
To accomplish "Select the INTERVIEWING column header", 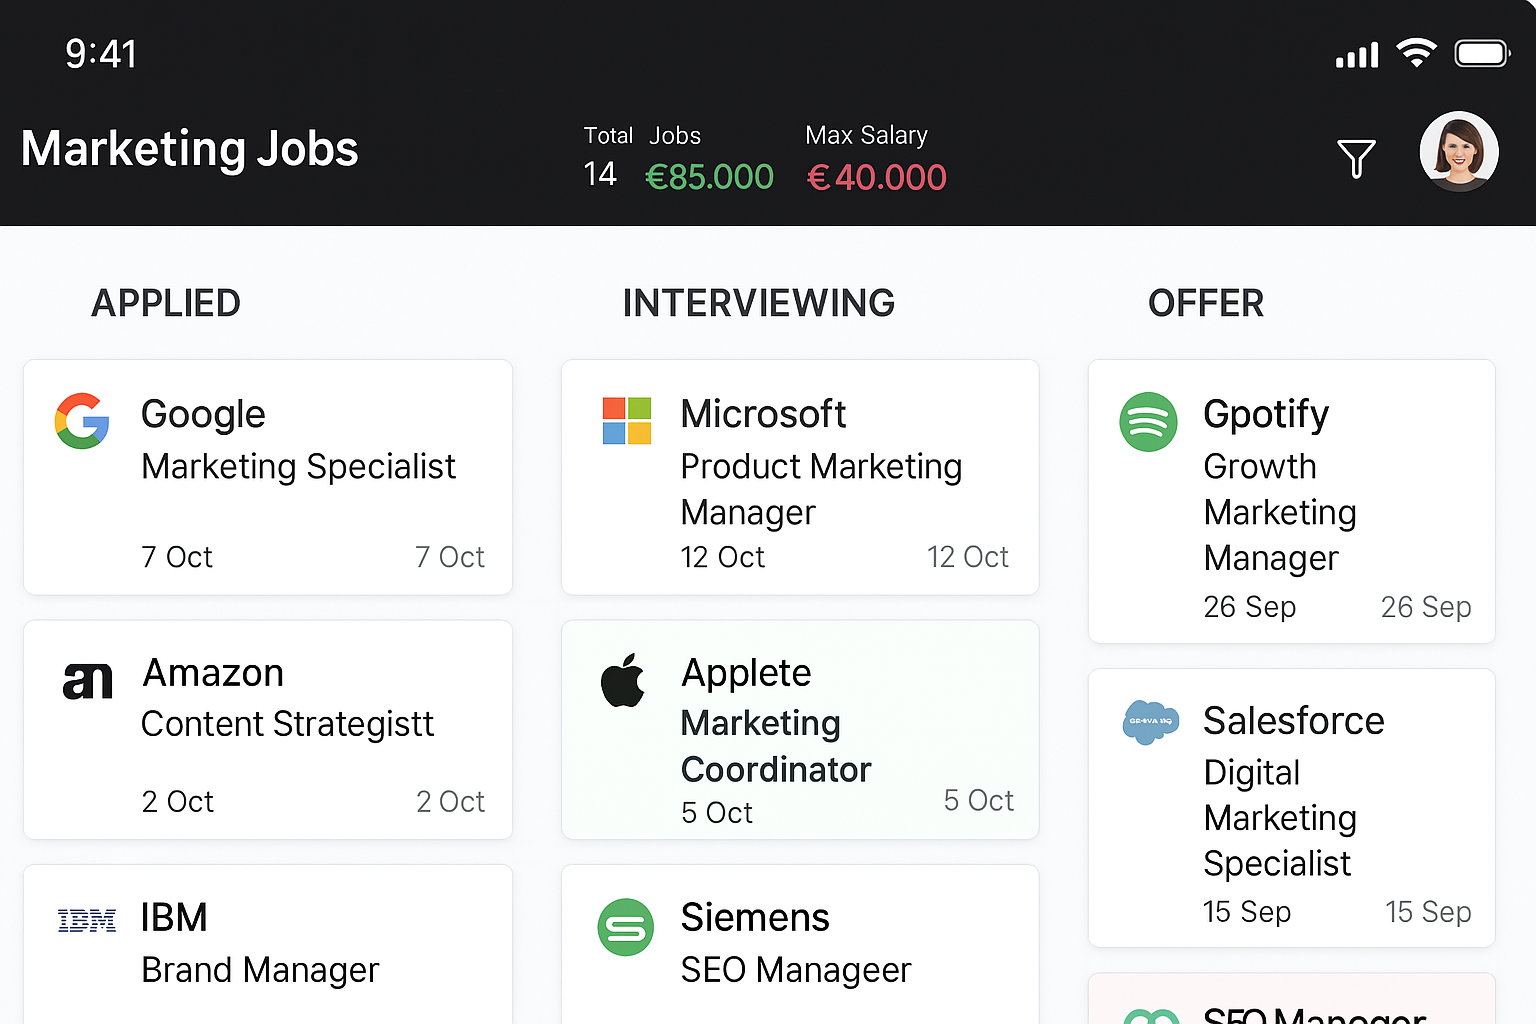I will point(758,303).
